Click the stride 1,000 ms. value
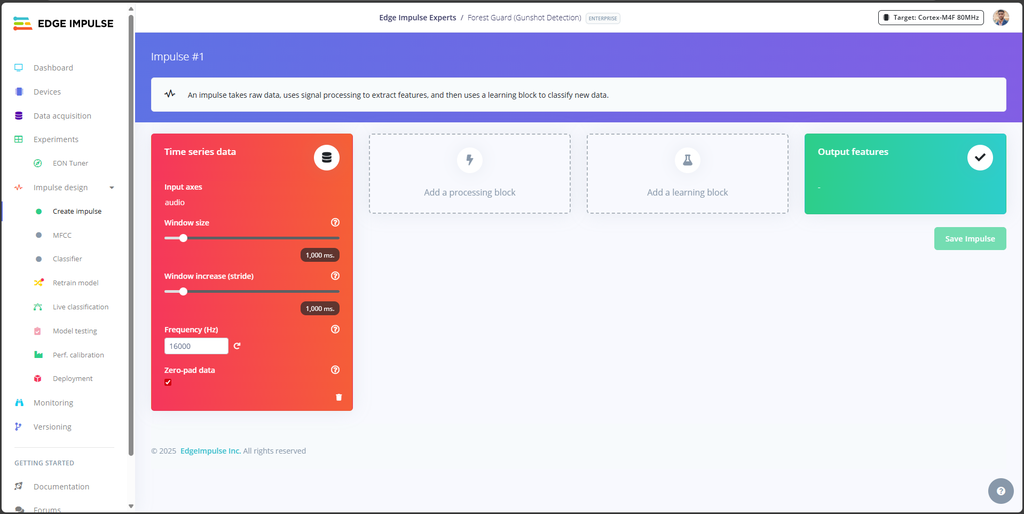 pyautogui.click(x=320, y=308)
